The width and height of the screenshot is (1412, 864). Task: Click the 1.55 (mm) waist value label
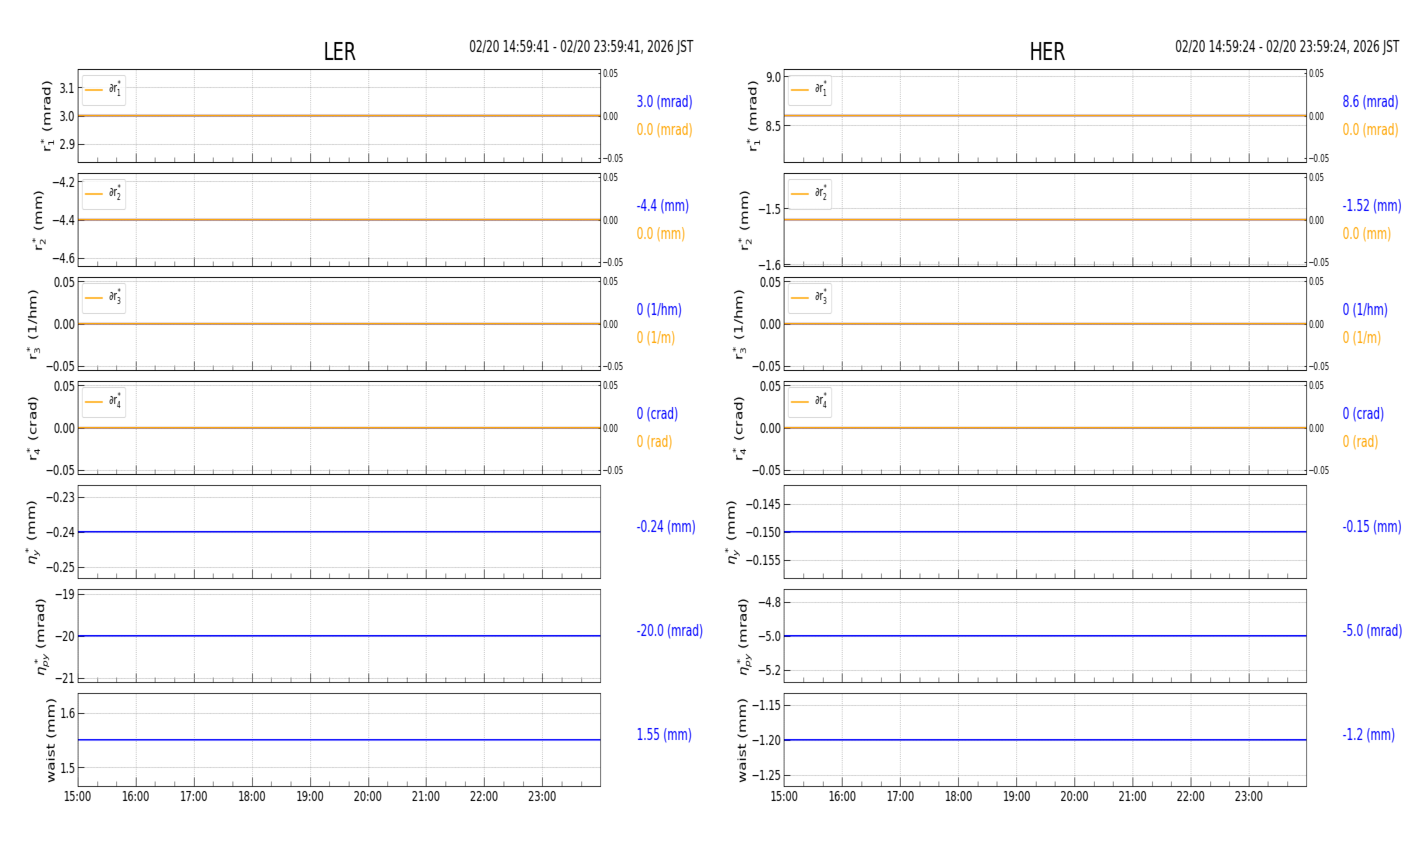[664, 735]
